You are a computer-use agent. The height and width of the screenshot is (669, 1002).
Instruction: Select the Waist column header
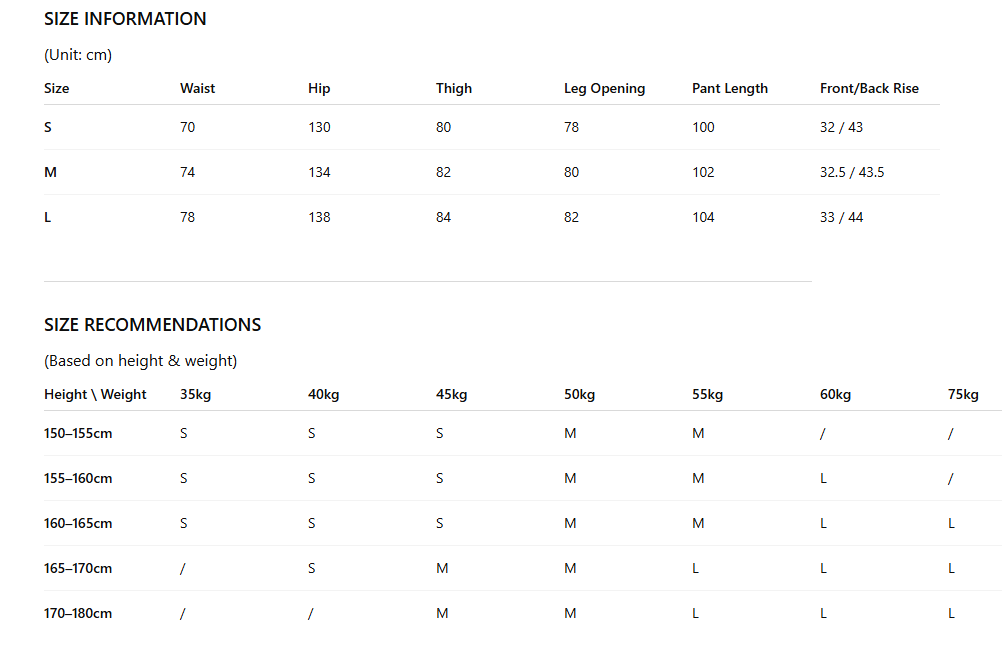coord(197,88)
